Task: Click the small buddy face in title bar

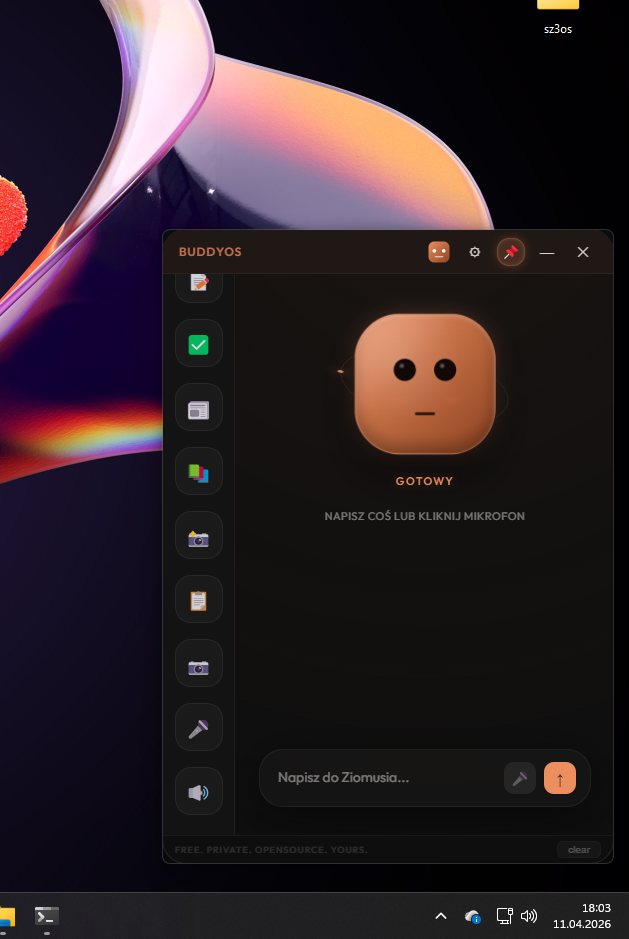Action: (x=439, y=252)
